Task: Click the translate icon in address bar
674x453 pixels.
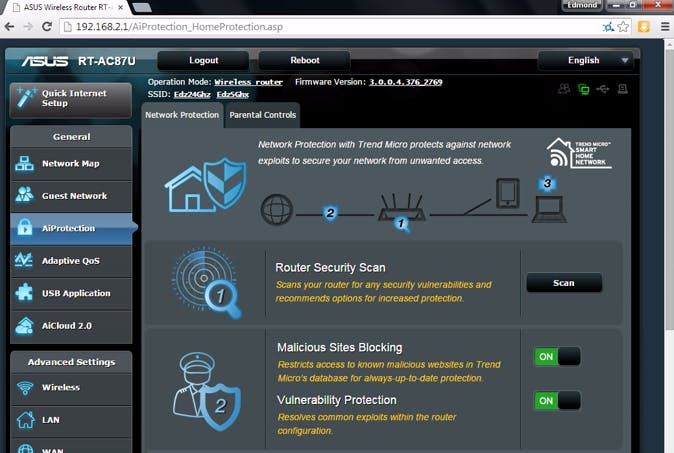Action: point(608,27)
